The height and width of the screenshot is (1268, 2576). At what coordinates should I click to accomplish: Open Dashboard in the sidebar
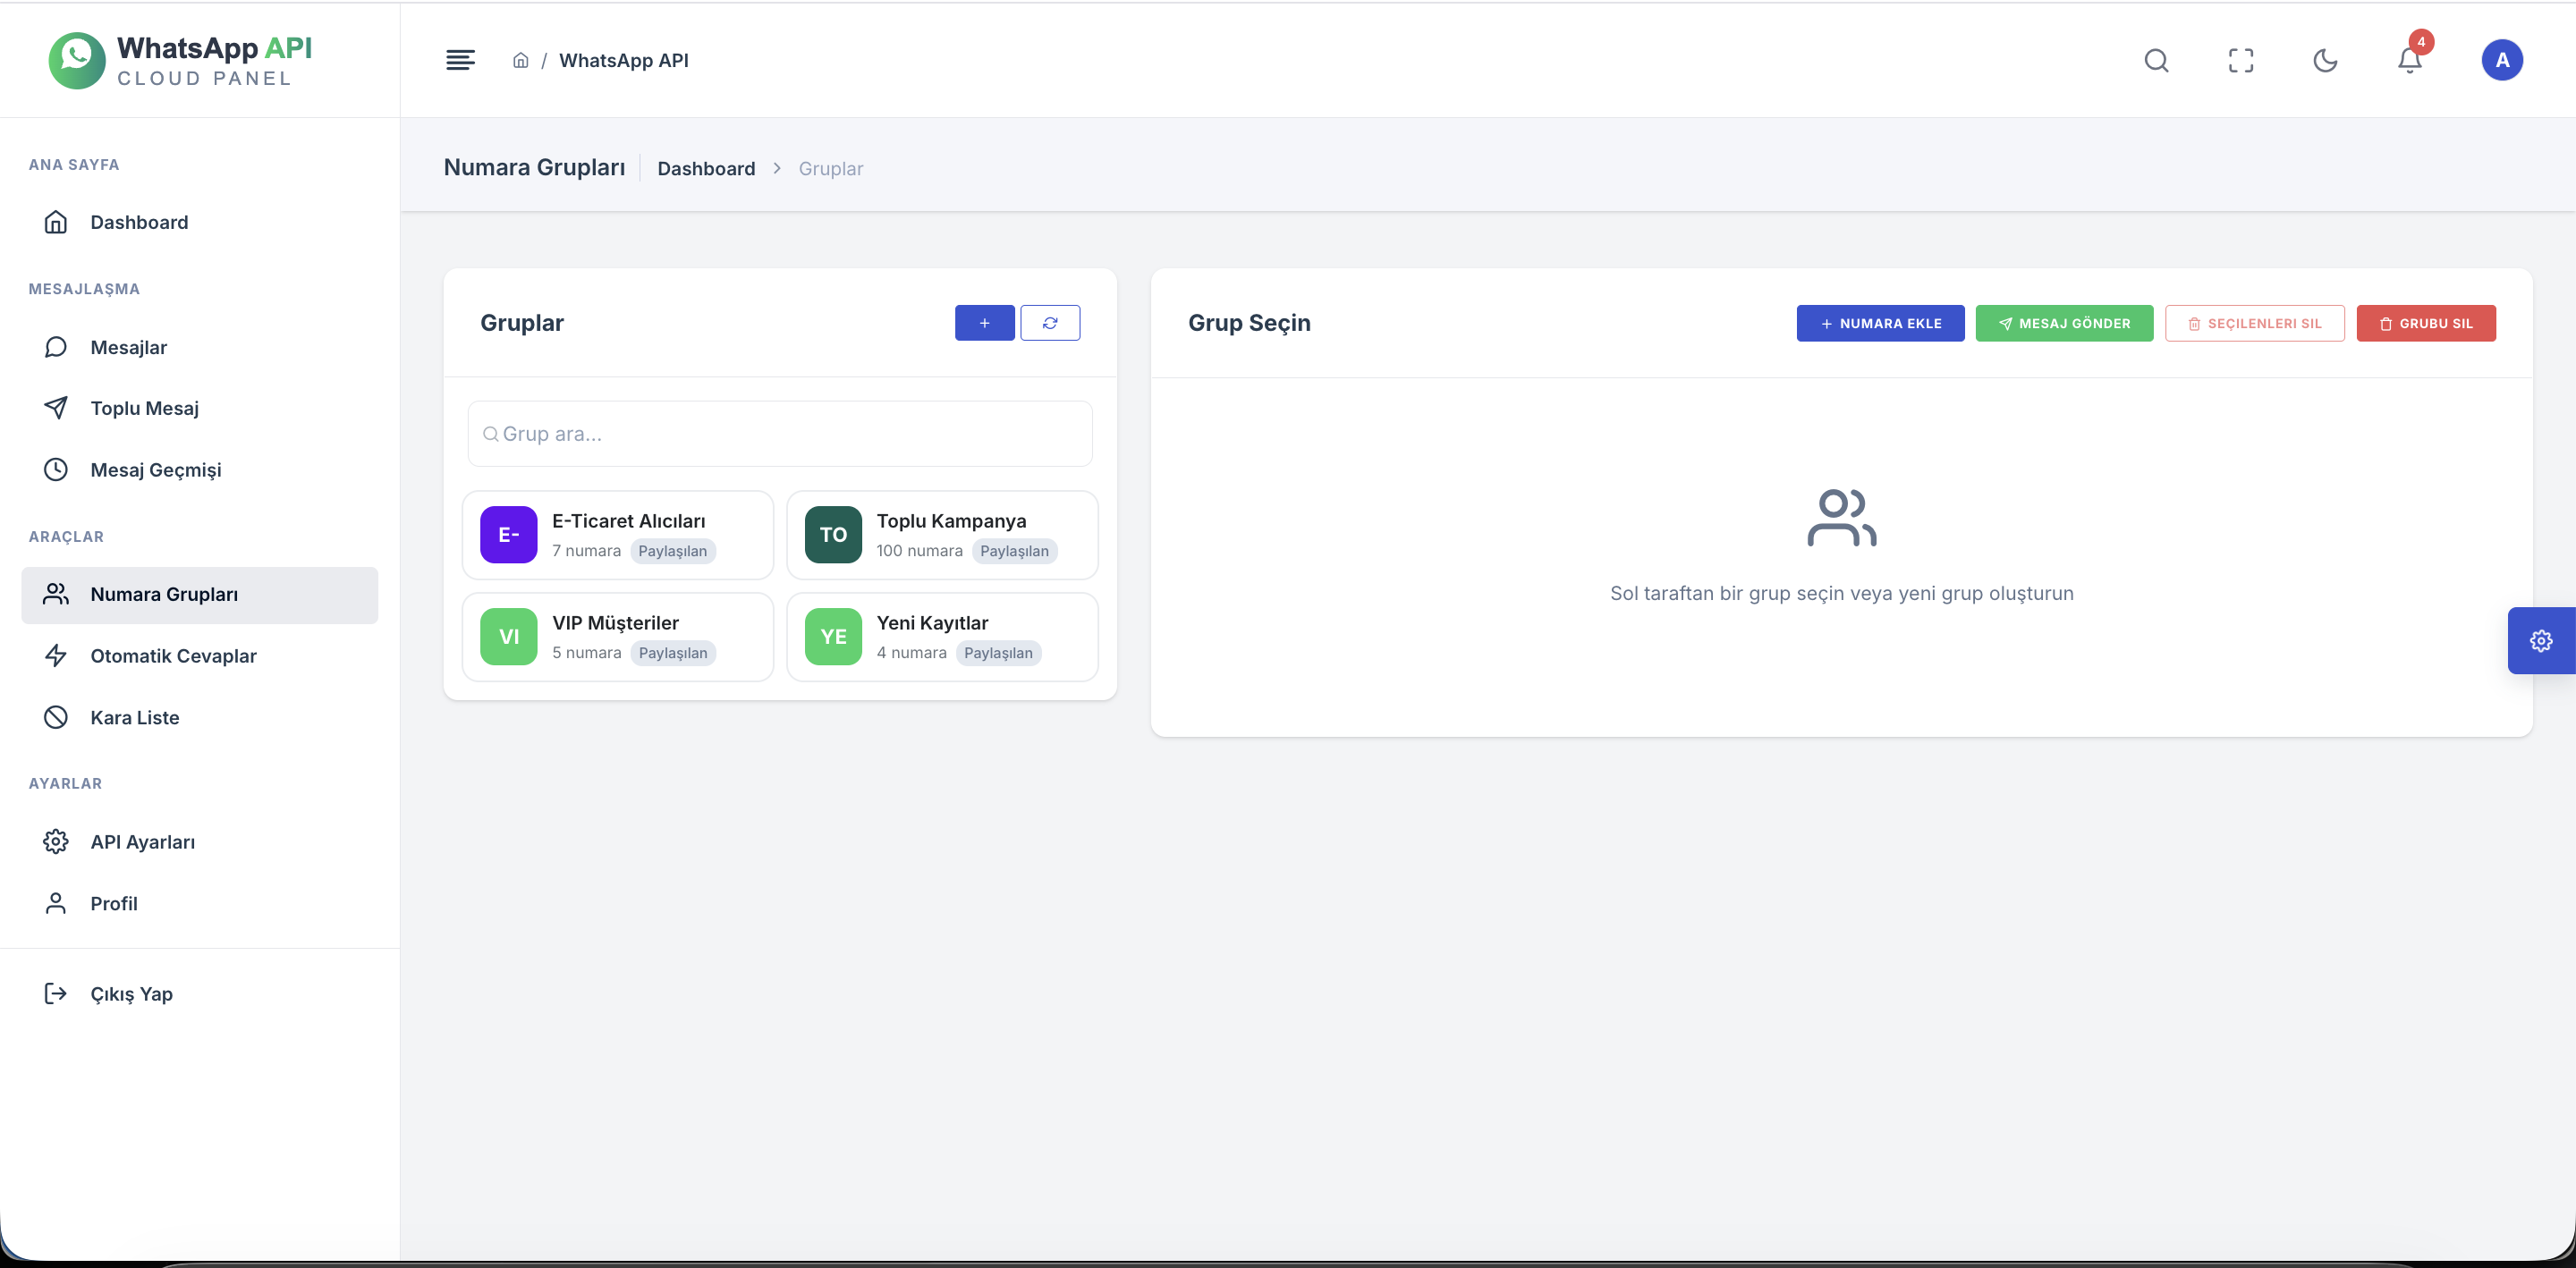(x=200, y=222)
